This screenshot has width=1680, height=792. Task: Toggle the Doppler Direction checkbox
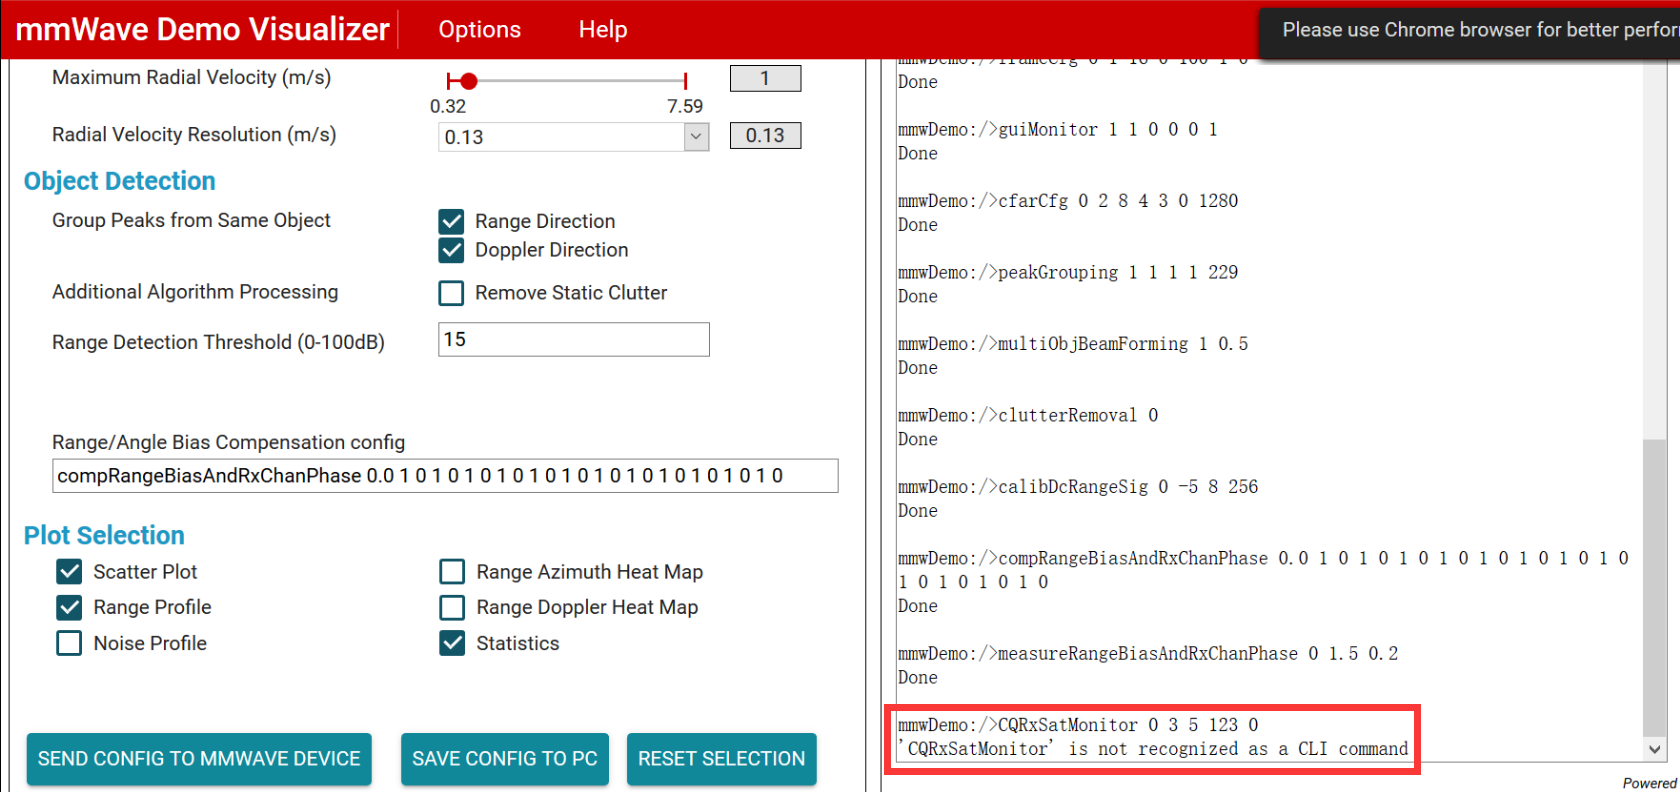[x=451, y=250]
